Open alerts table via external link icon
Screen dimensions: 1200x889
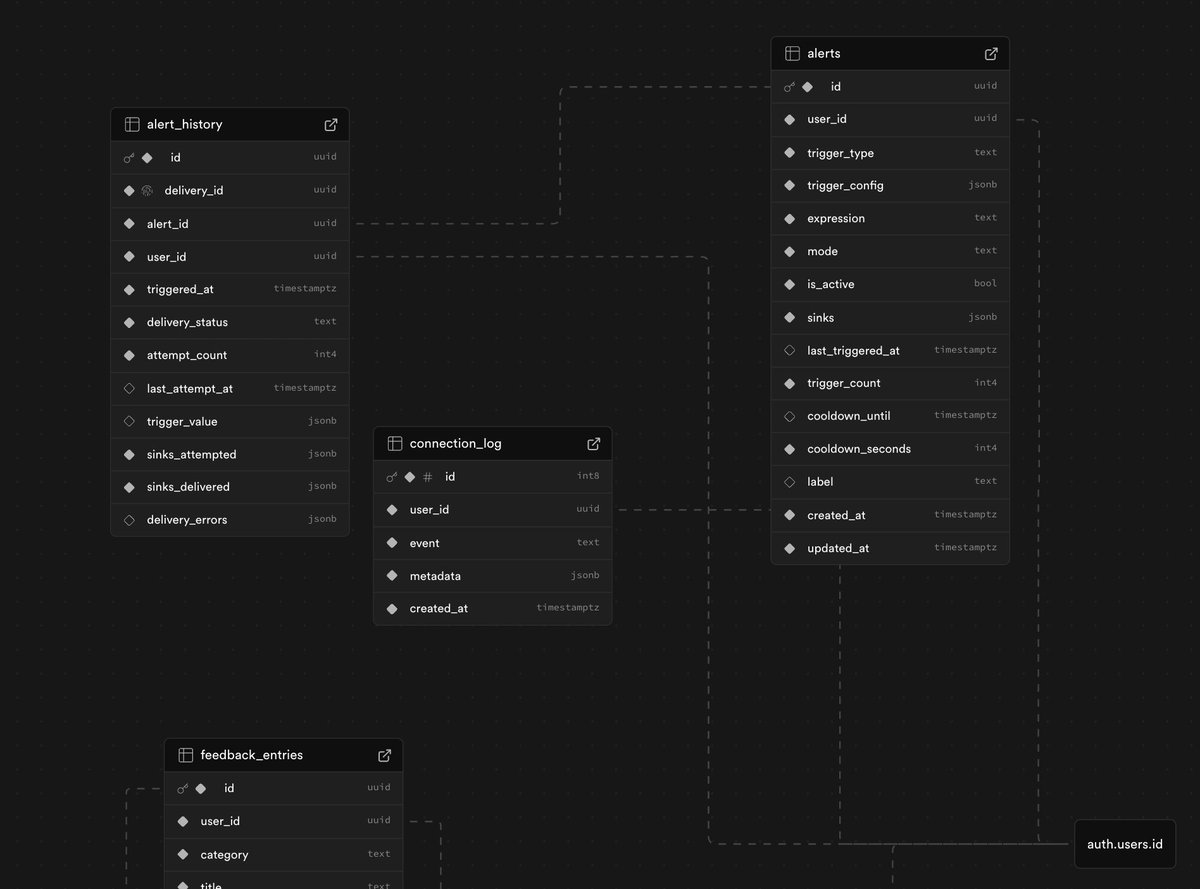(x=991, y=54)
